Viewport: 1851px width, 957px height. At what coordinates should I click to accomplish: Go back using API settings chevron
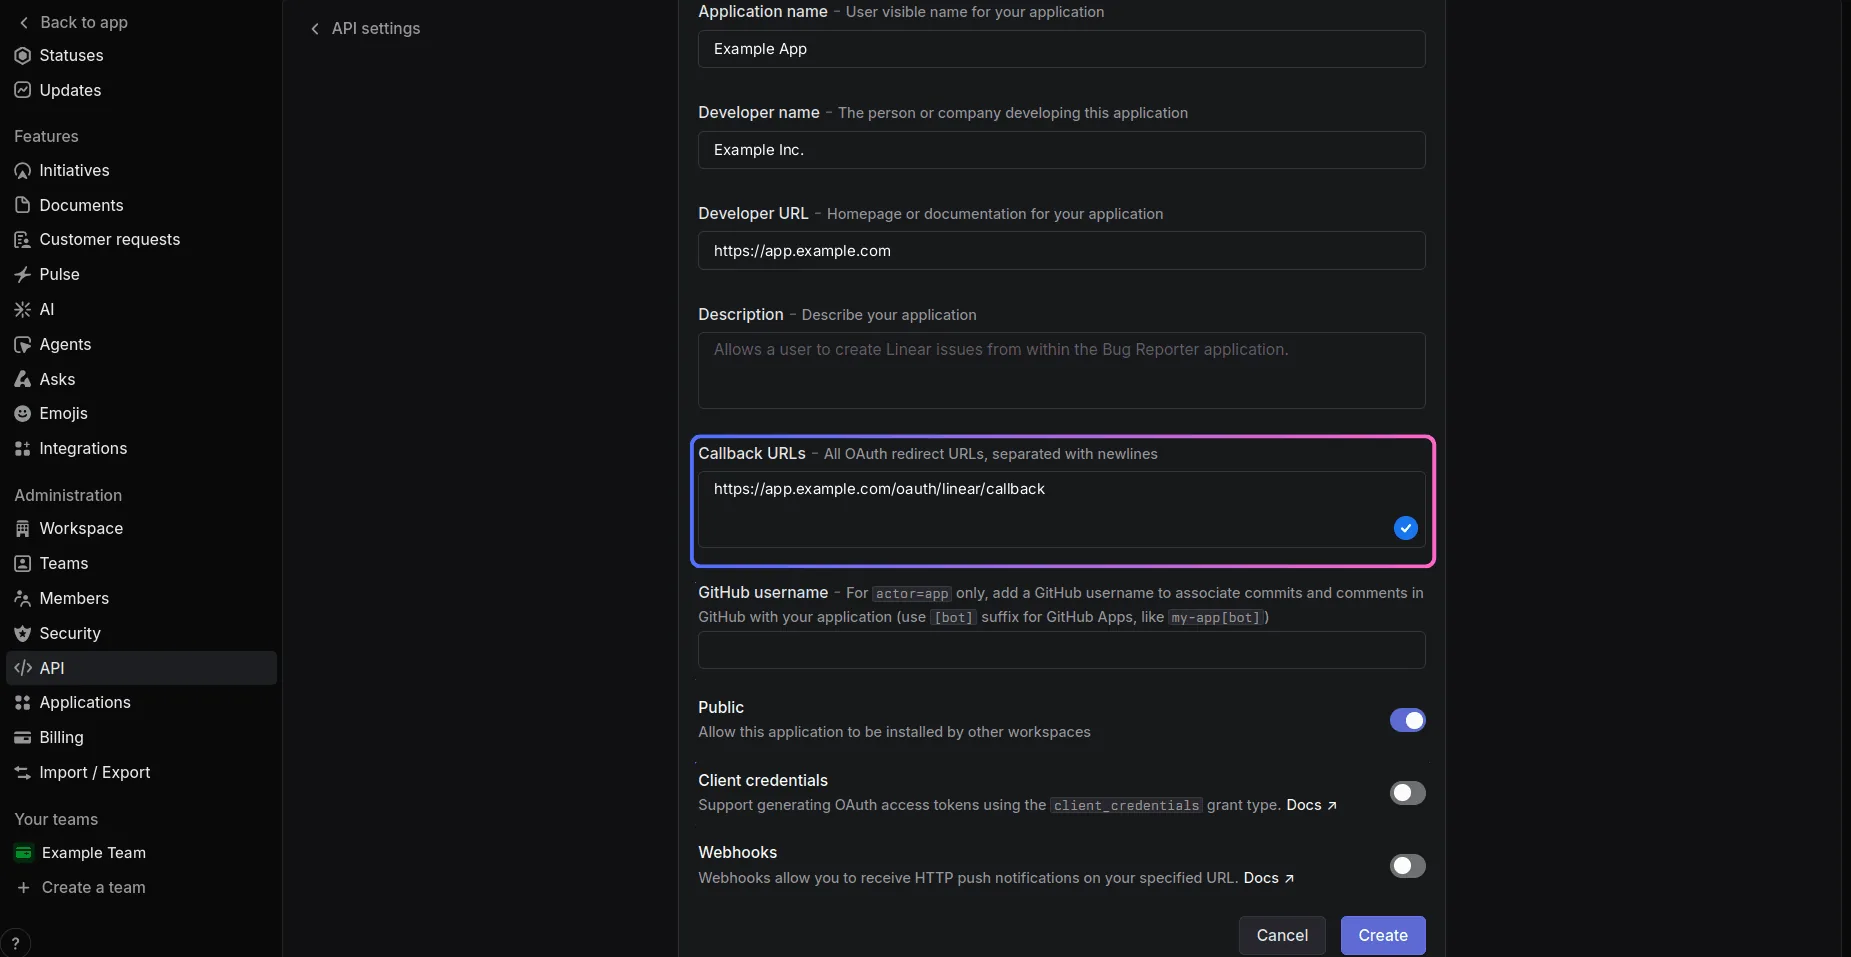point(315,29)
